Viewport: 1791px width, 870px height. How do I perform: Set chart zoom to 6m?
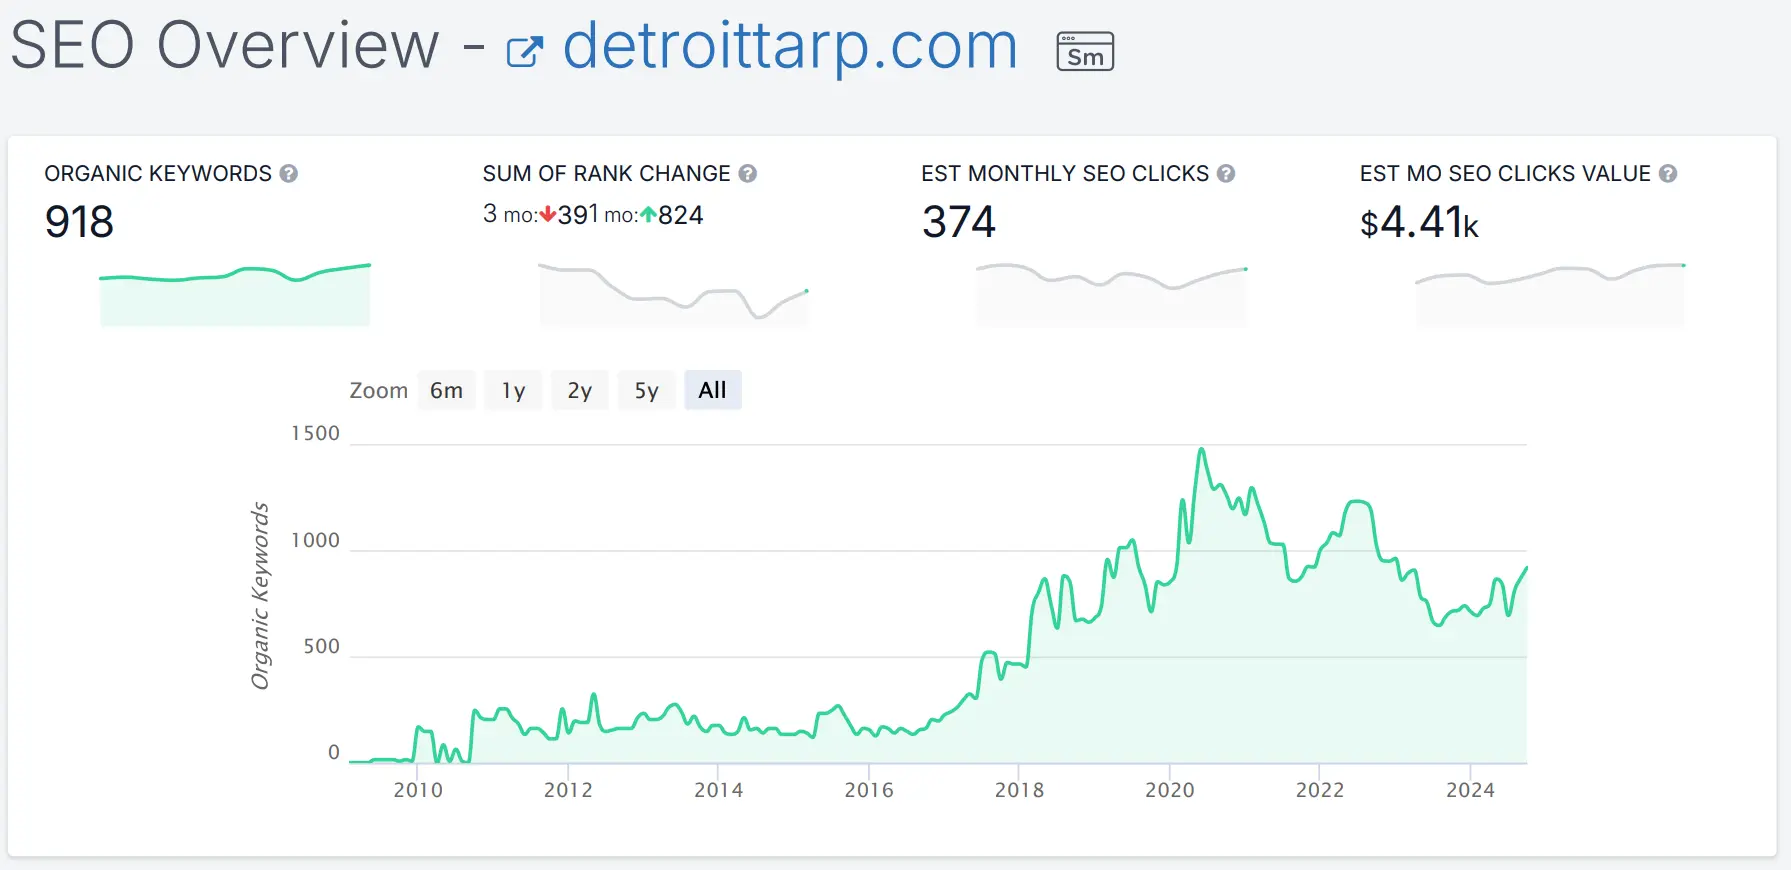[x=446, y=390]
